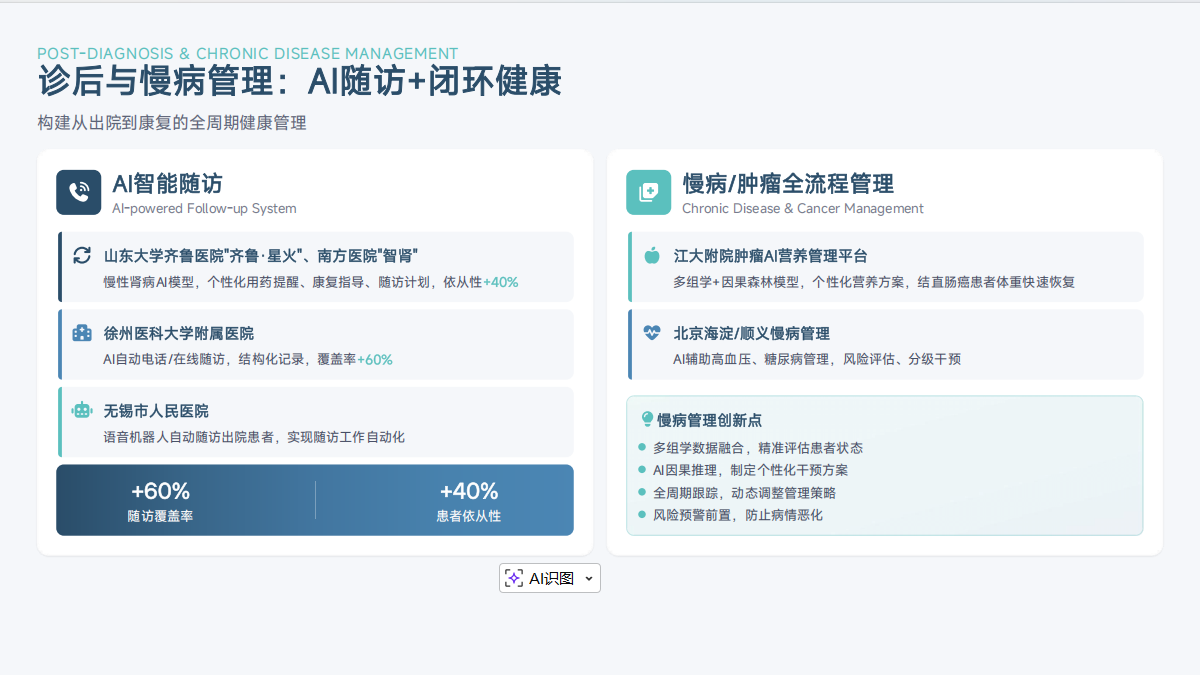Click the 风险预警前置 bullet point
Viewport: 1200px width, 675px height.
coord(737,515)
